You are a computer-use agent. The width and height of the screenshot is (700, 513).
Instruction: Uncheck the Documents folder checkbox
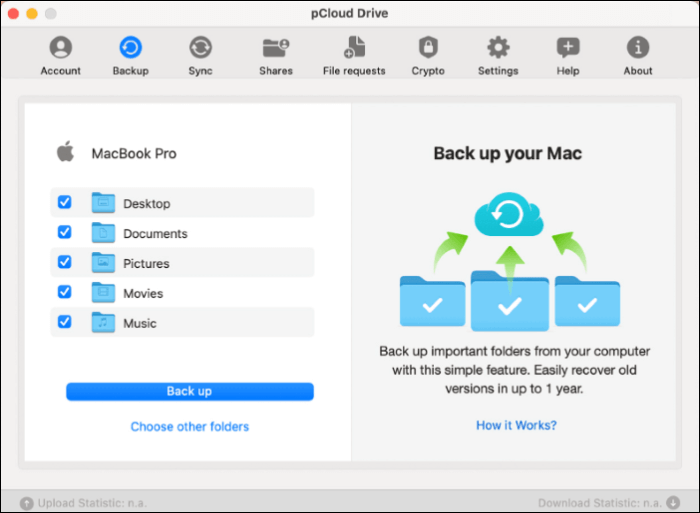[65, 232]
